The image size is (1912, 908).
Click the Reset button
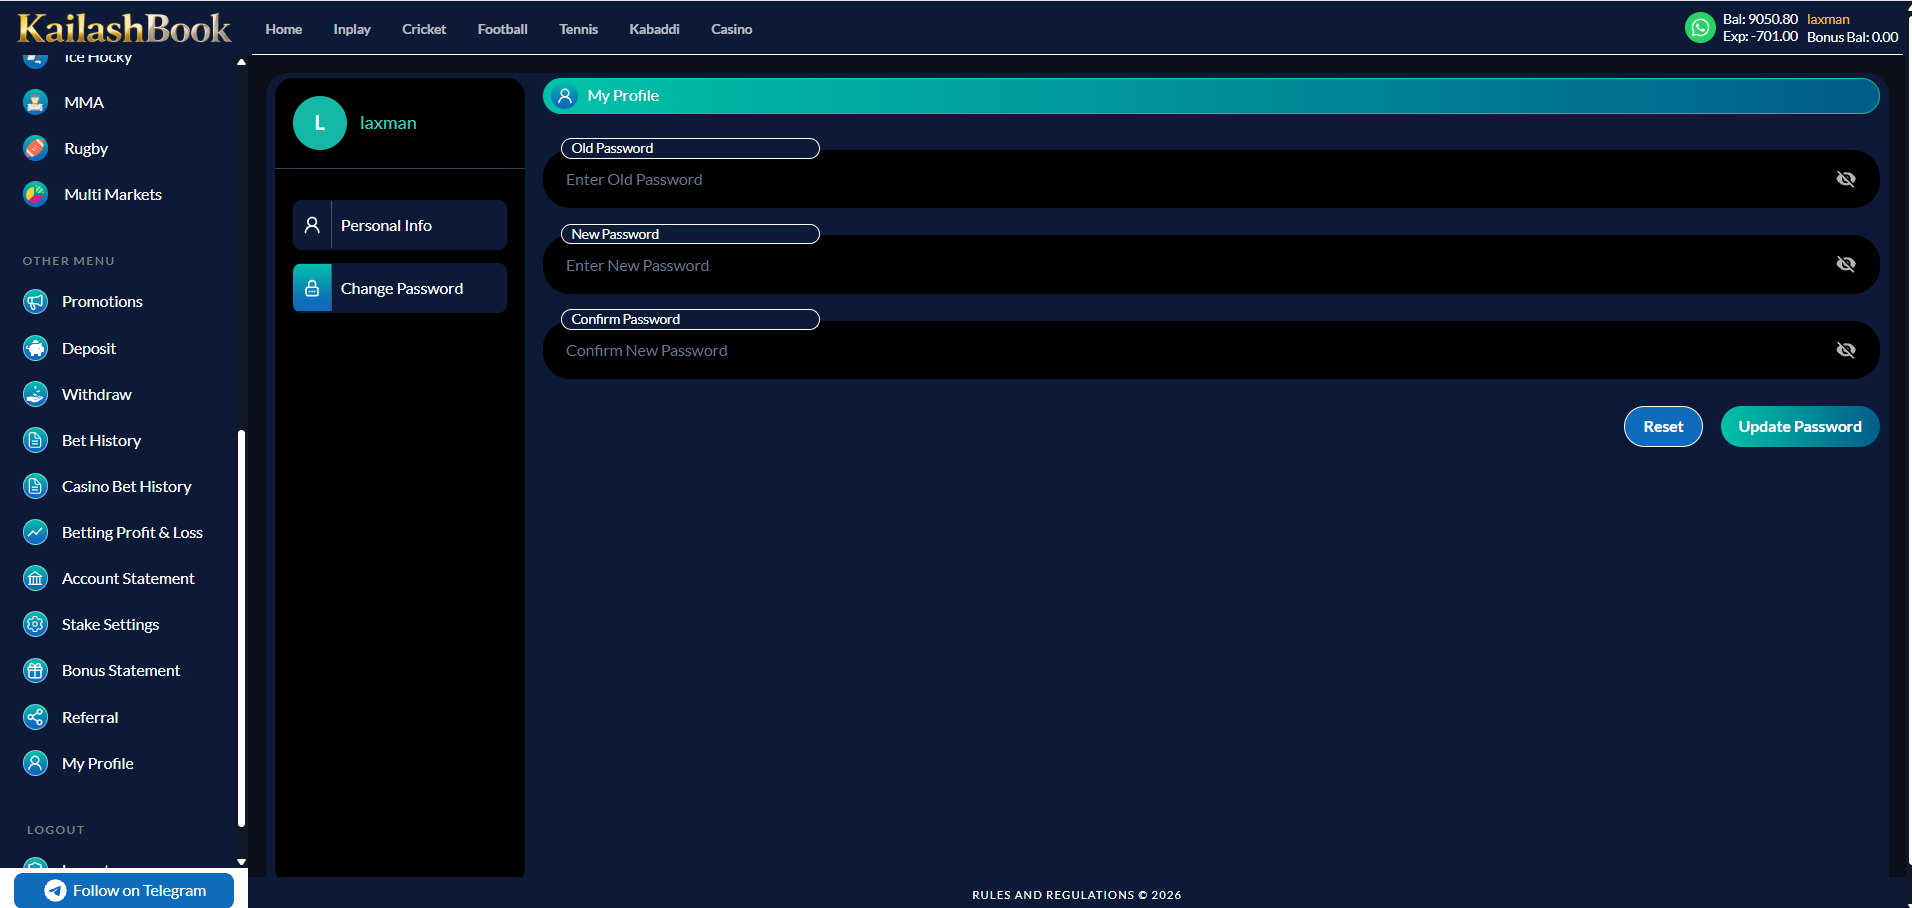[x=1663, y=427]
